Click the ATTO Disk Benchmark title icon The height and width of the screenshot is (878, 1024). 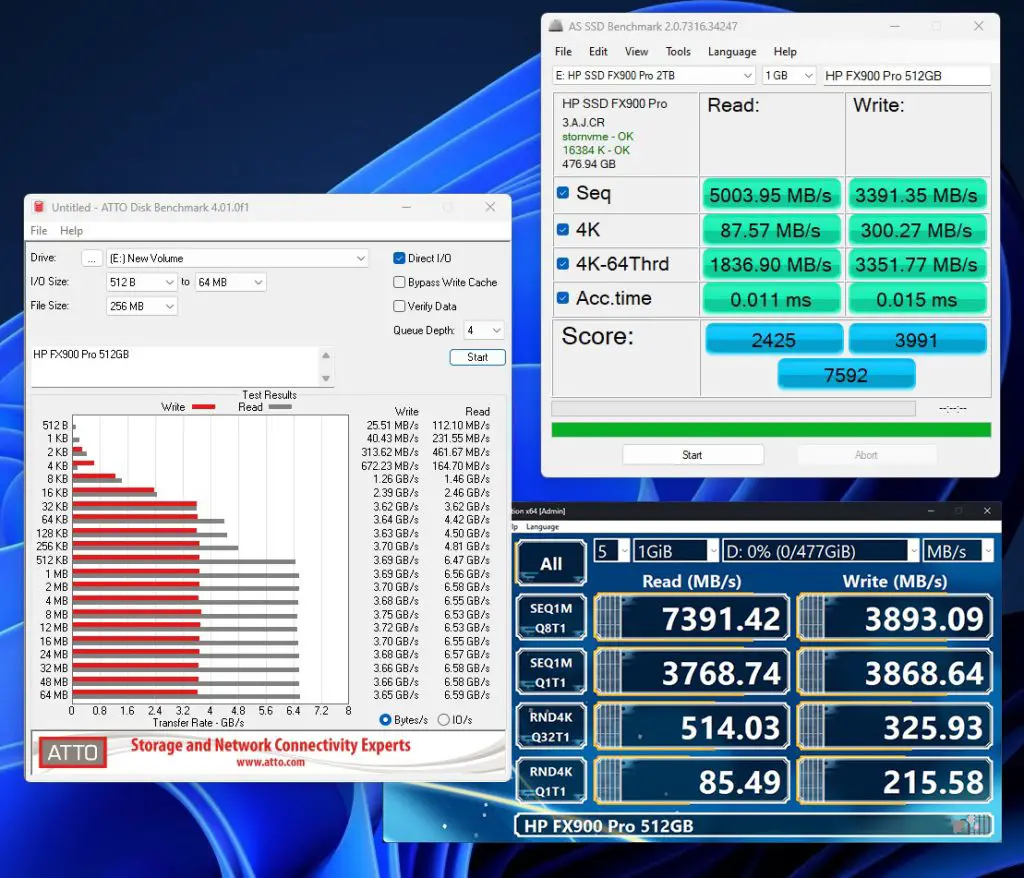tap(39, 207)
